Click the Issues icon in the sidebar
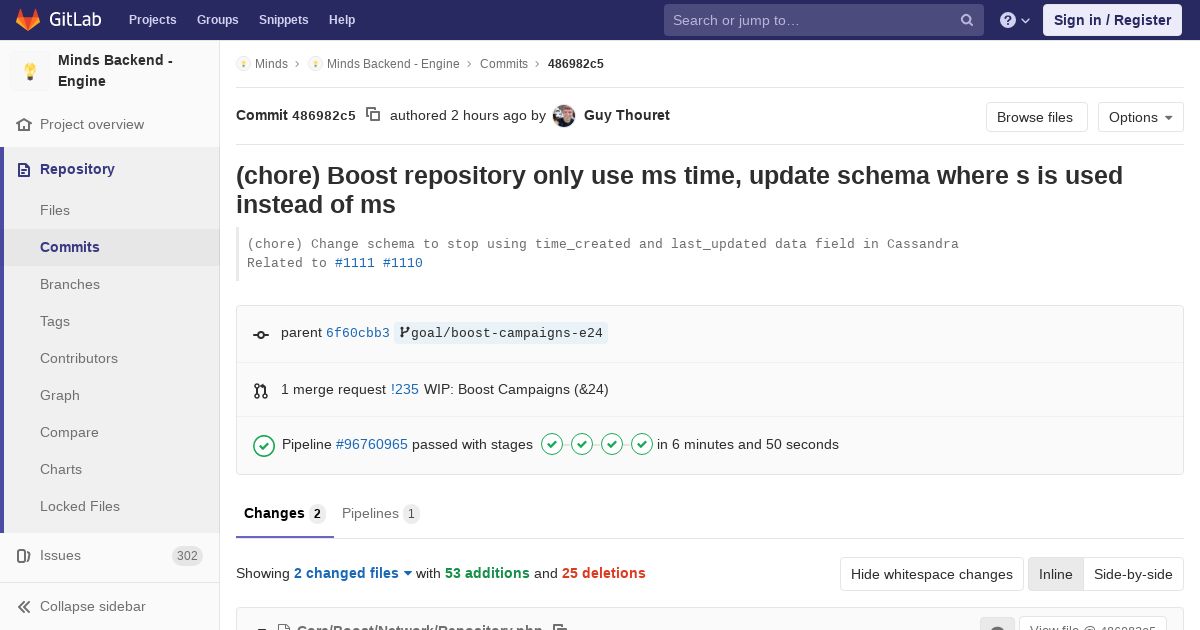This screenshot has width=1200, height=630. (x=24, y=556)
